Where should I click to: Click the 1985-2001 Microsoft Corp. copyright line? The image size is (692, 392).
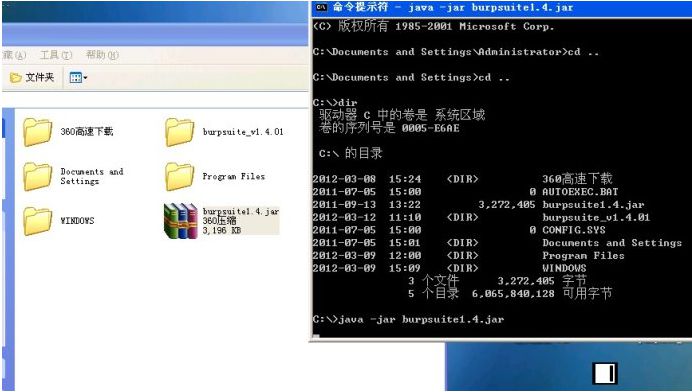tap(433, 26)
